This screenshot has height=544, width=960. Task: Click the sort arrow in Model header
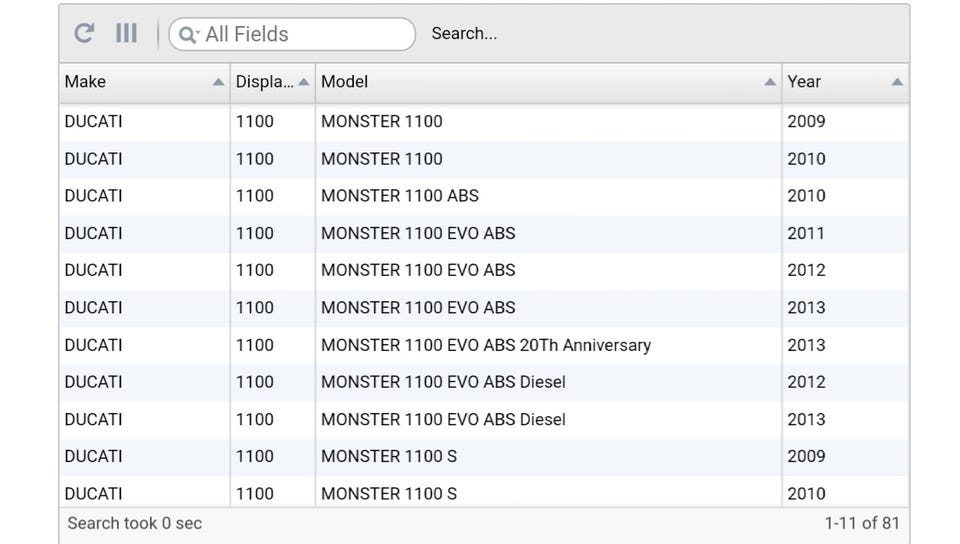[770, 83]
